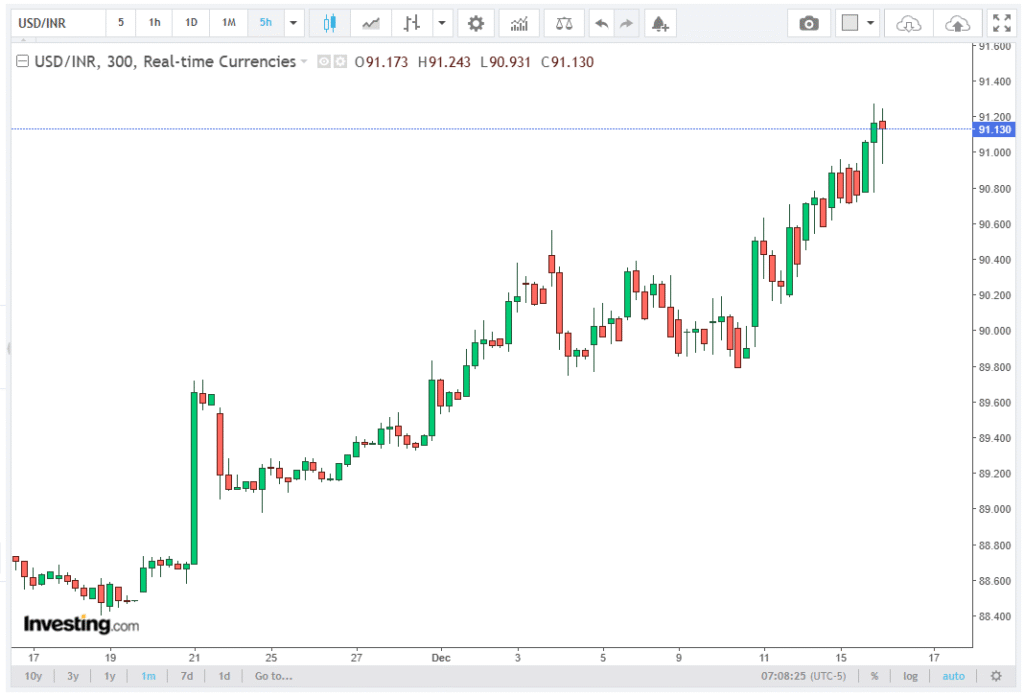Image resolution: width=1024 pixels, height=696 pixels.
Task: Click the compare symbols scale icon
Action: coord(564,23)
